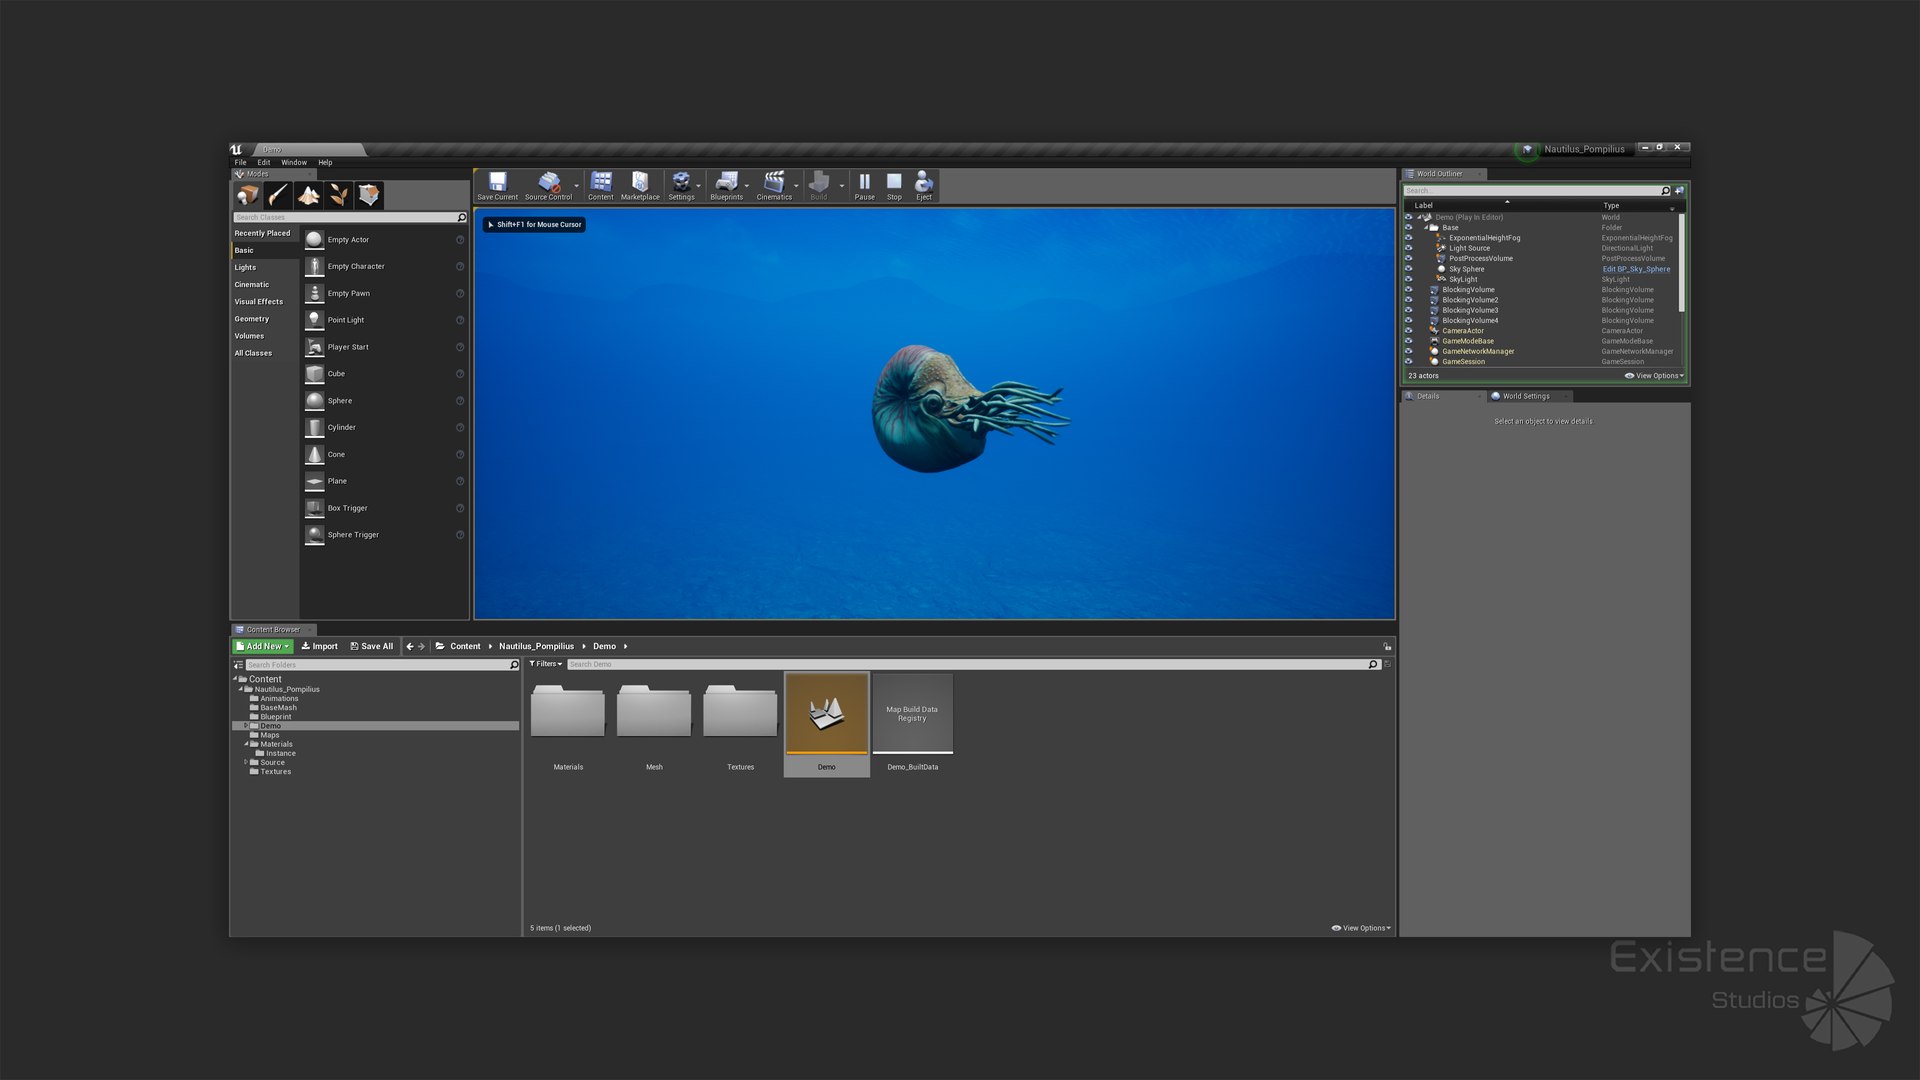Click the Cube shape icon
This screenshot has height=1080, width=1920.
tap(314, 374)
